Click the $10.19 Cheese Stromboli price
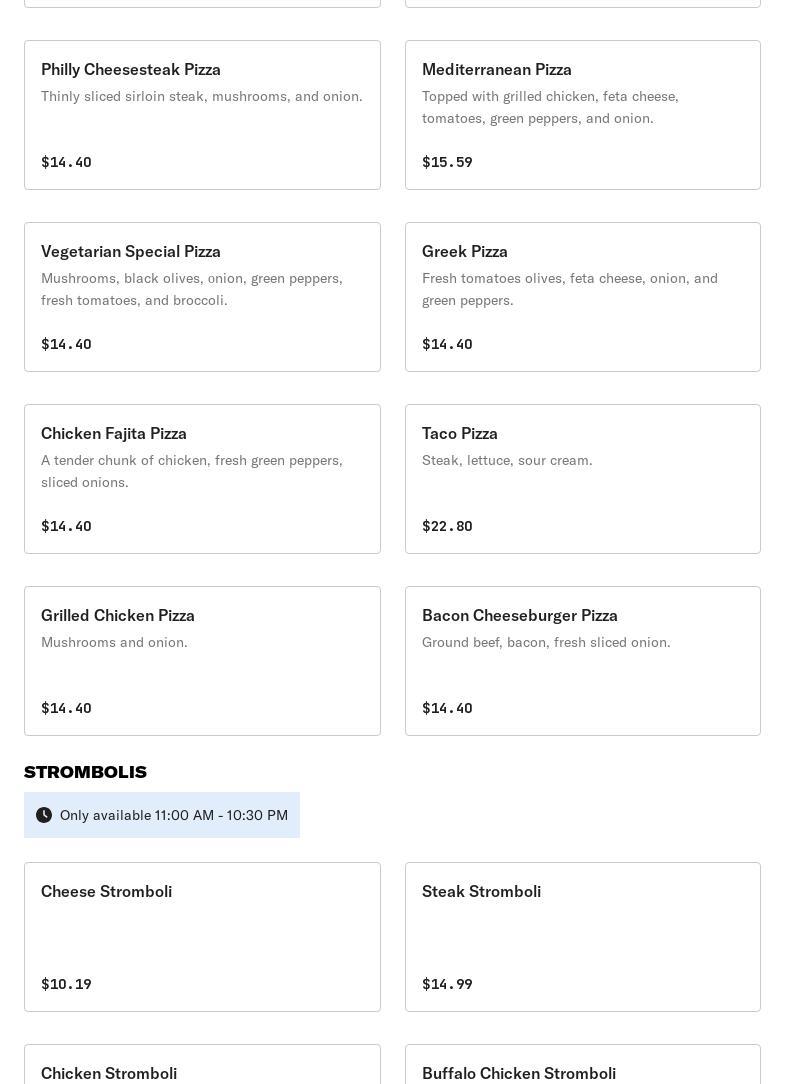This screenshot has width=785, height=1084. 66,984
